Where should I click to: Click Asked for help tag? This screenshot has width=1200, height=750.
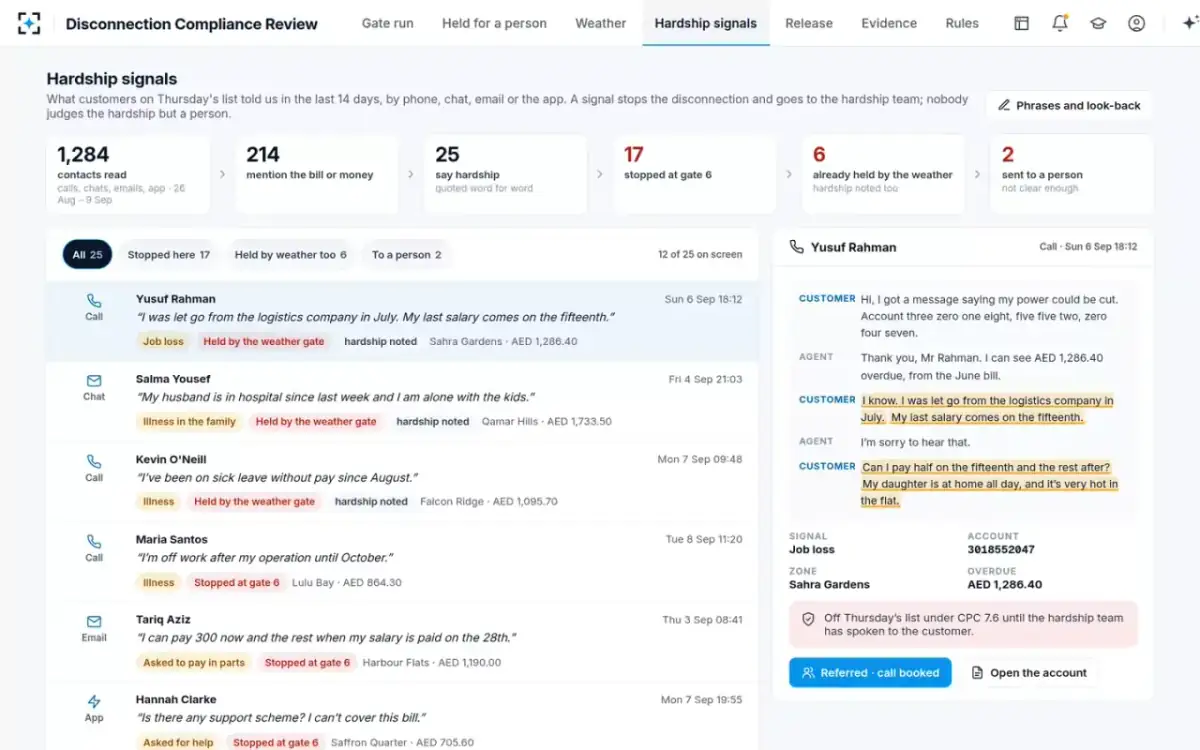click(x=178, y=742)
